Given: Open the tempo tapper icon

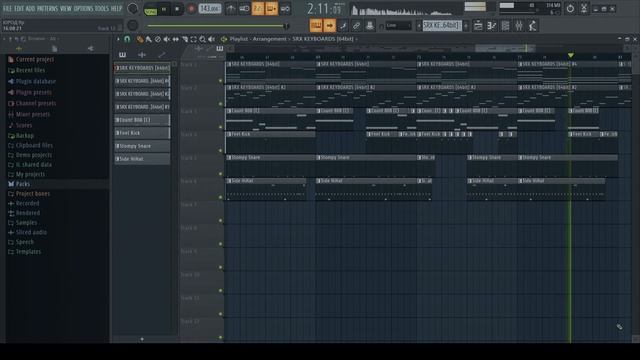Looking at the screenshot, I should click(x=532, y=26).
